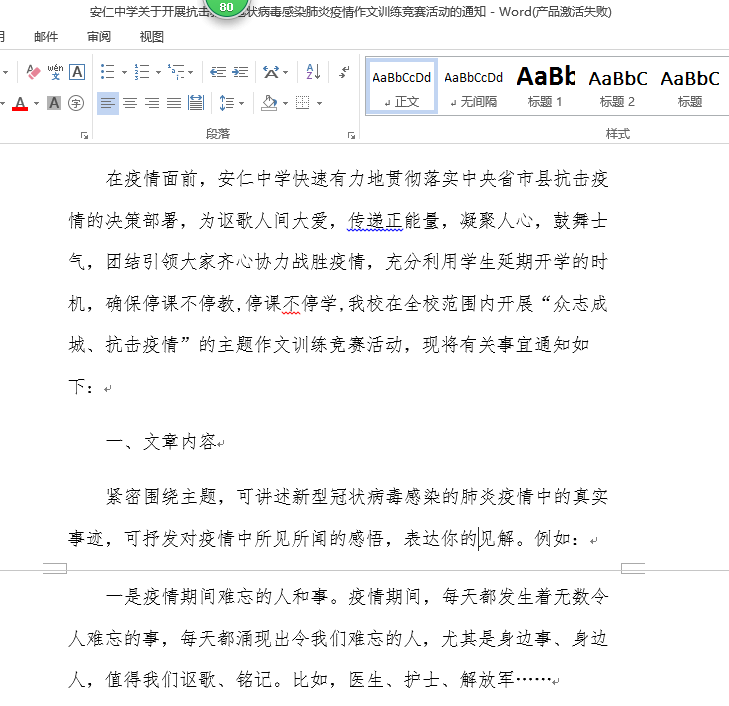
Task: Apply the 无间隔 style
Action: click(473, 87)
